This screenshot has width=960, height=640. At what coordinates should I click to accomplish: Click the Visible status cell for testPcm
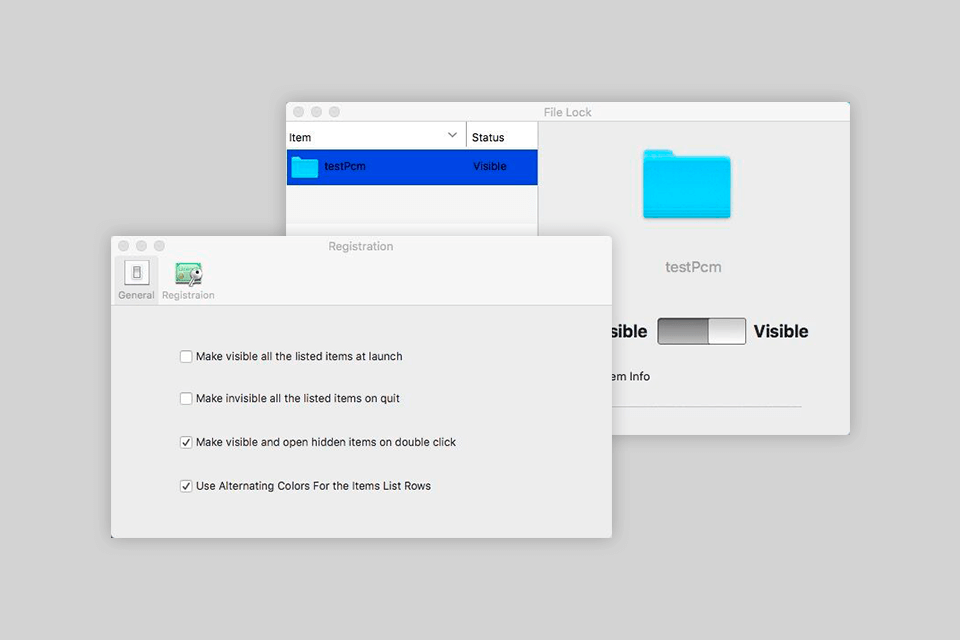pyautogui.click(x=490, y=167)
